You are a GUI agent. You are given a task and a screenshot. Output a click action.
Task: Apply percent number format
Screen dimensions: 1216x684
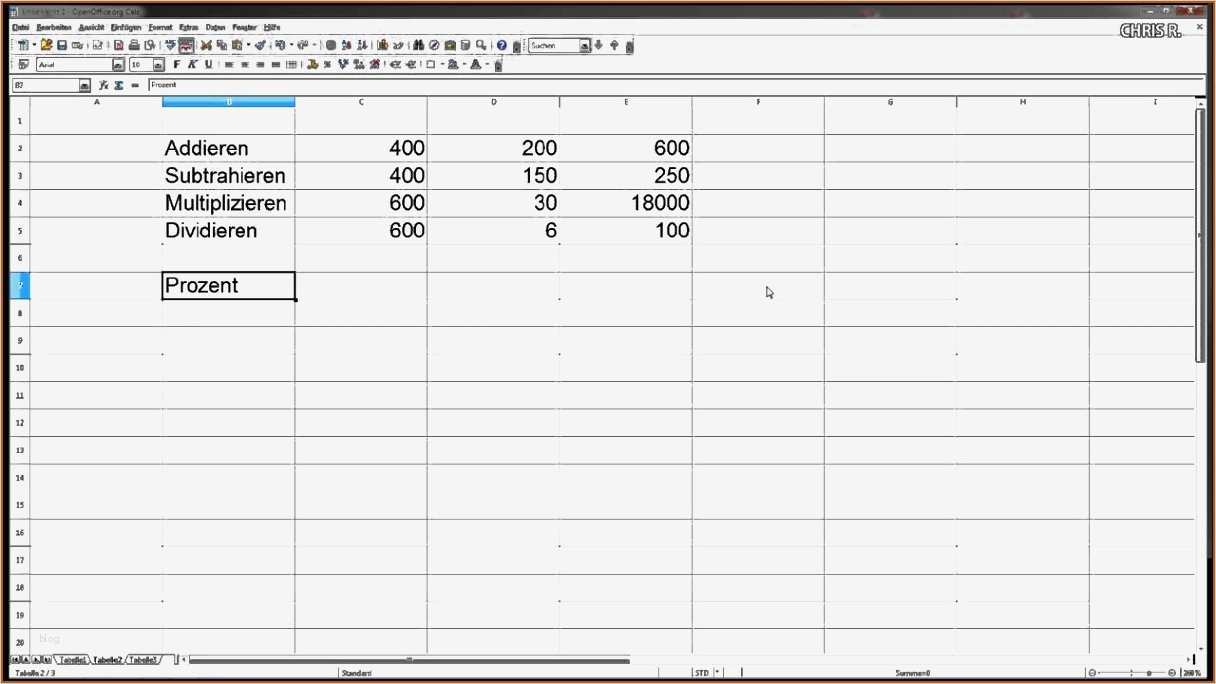(x=325, y=64)
